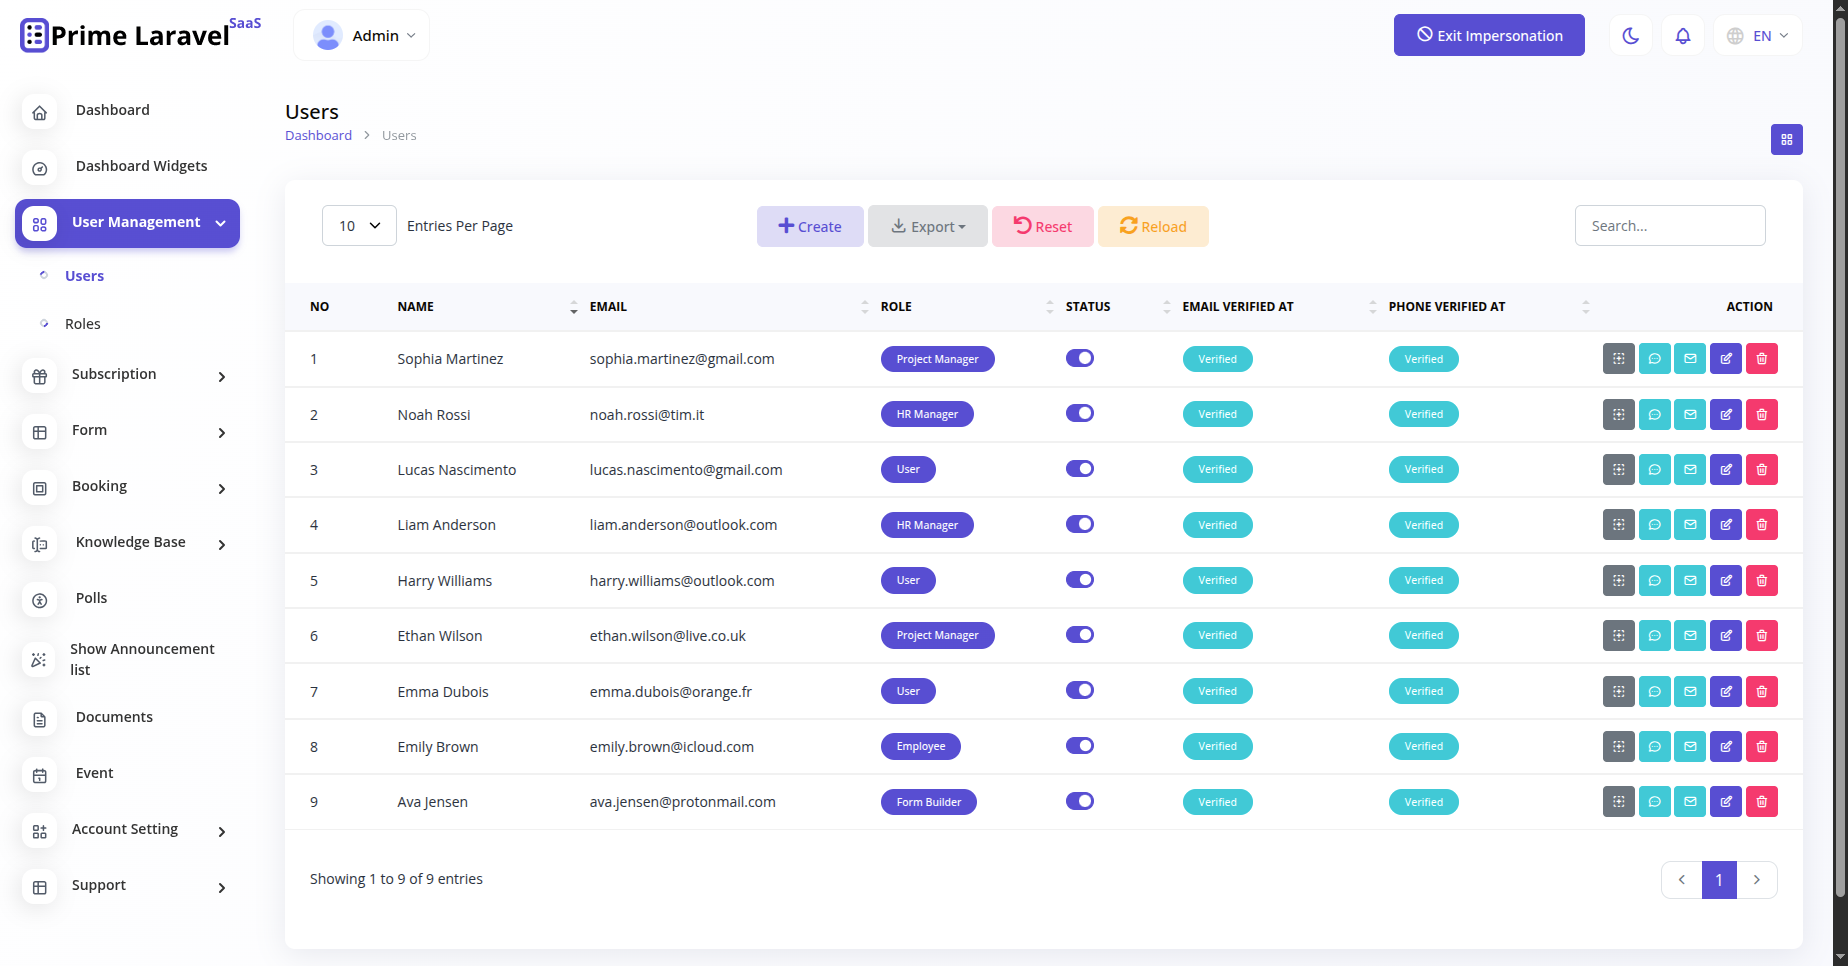Open Documents in the sidebar
This screenshot has width=1848, height=966.
(128, 718)
